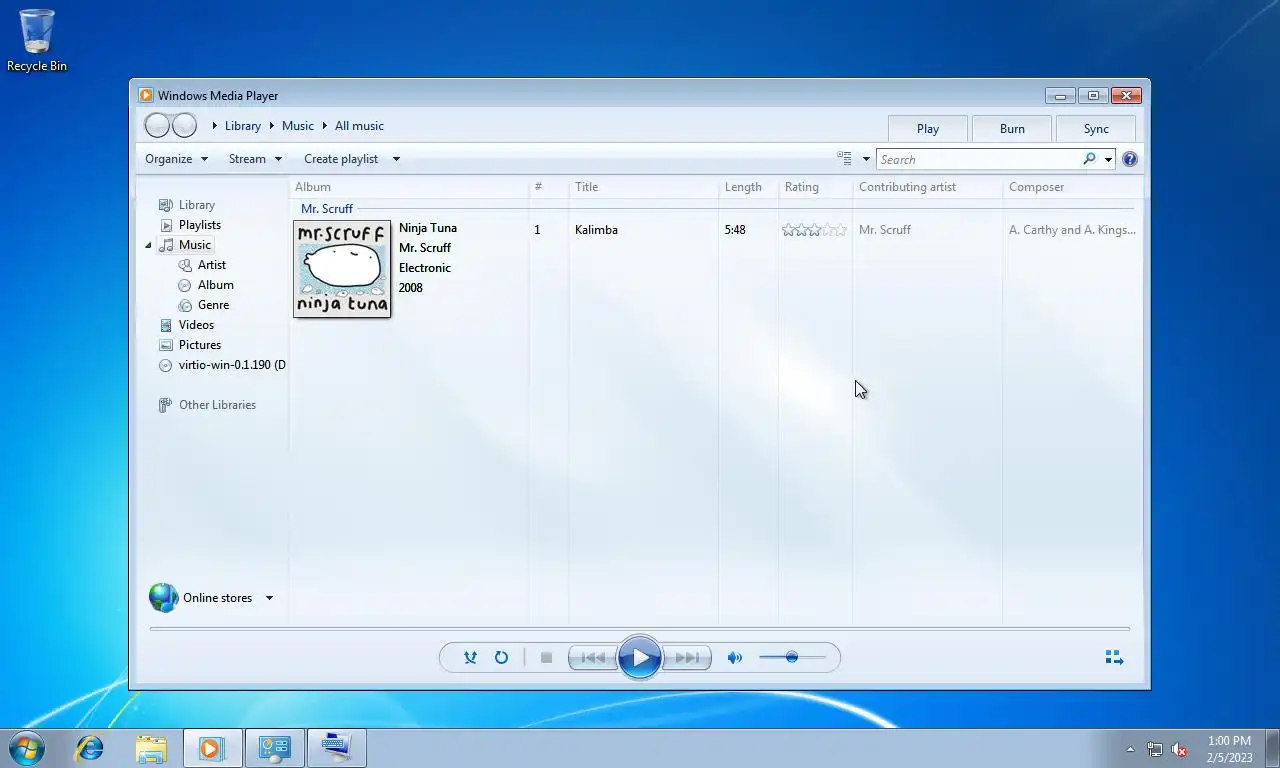Click the Online stores globe icon
The height and width of the screenshot is (768, 1280).
click(163, 597)
